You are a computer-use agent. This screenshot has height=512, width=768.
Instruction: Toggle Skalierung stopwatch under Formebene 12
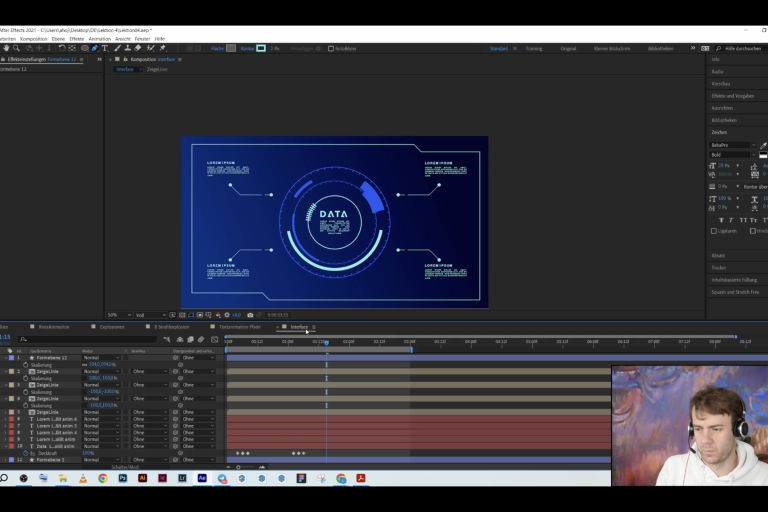pyautogui.click(x=25, y=365)
